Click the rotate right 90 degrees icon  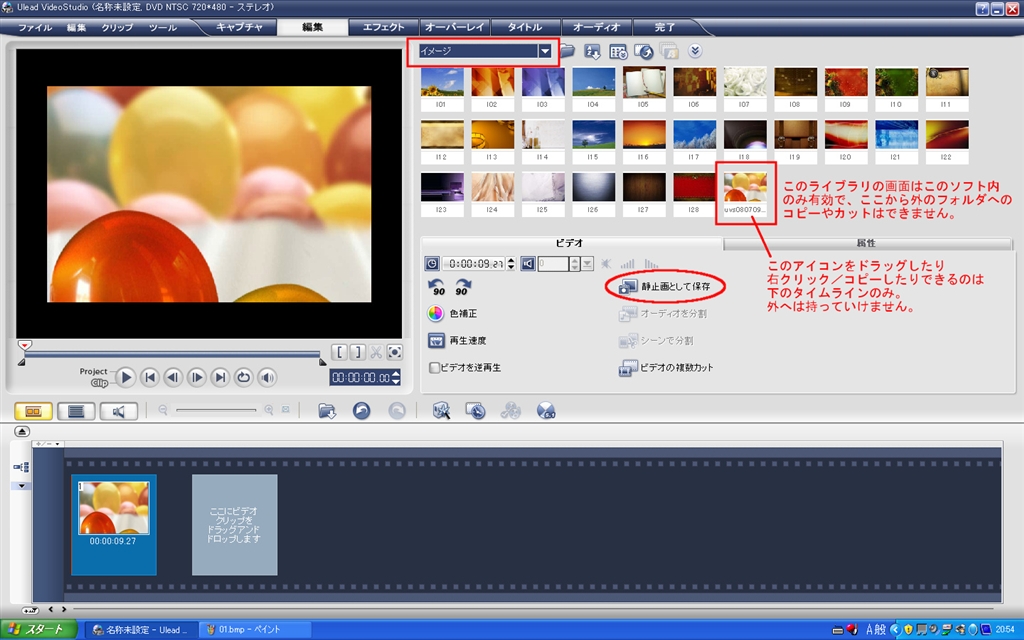pos(463,287)
